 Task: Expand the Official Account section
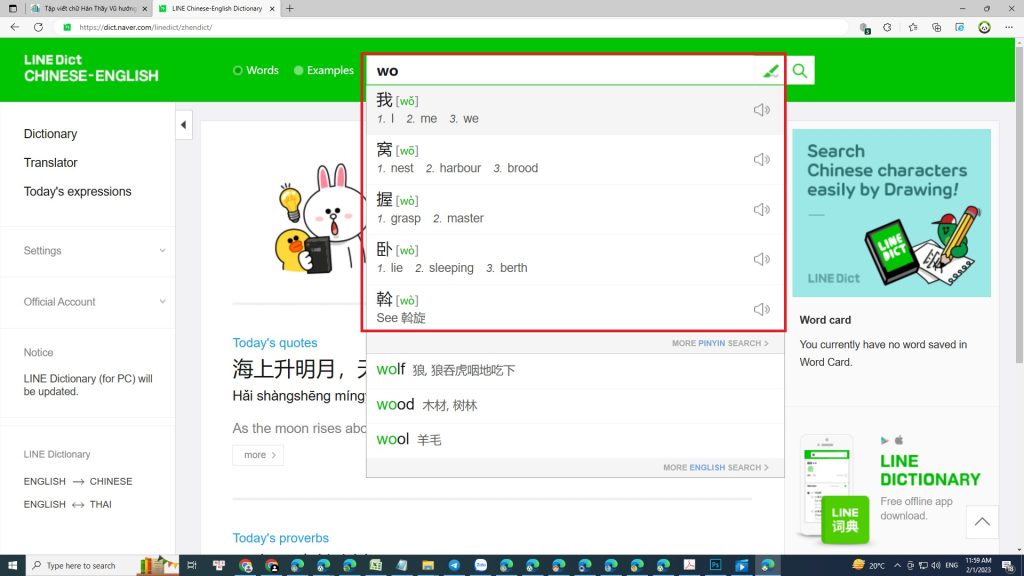click(94, 302)
